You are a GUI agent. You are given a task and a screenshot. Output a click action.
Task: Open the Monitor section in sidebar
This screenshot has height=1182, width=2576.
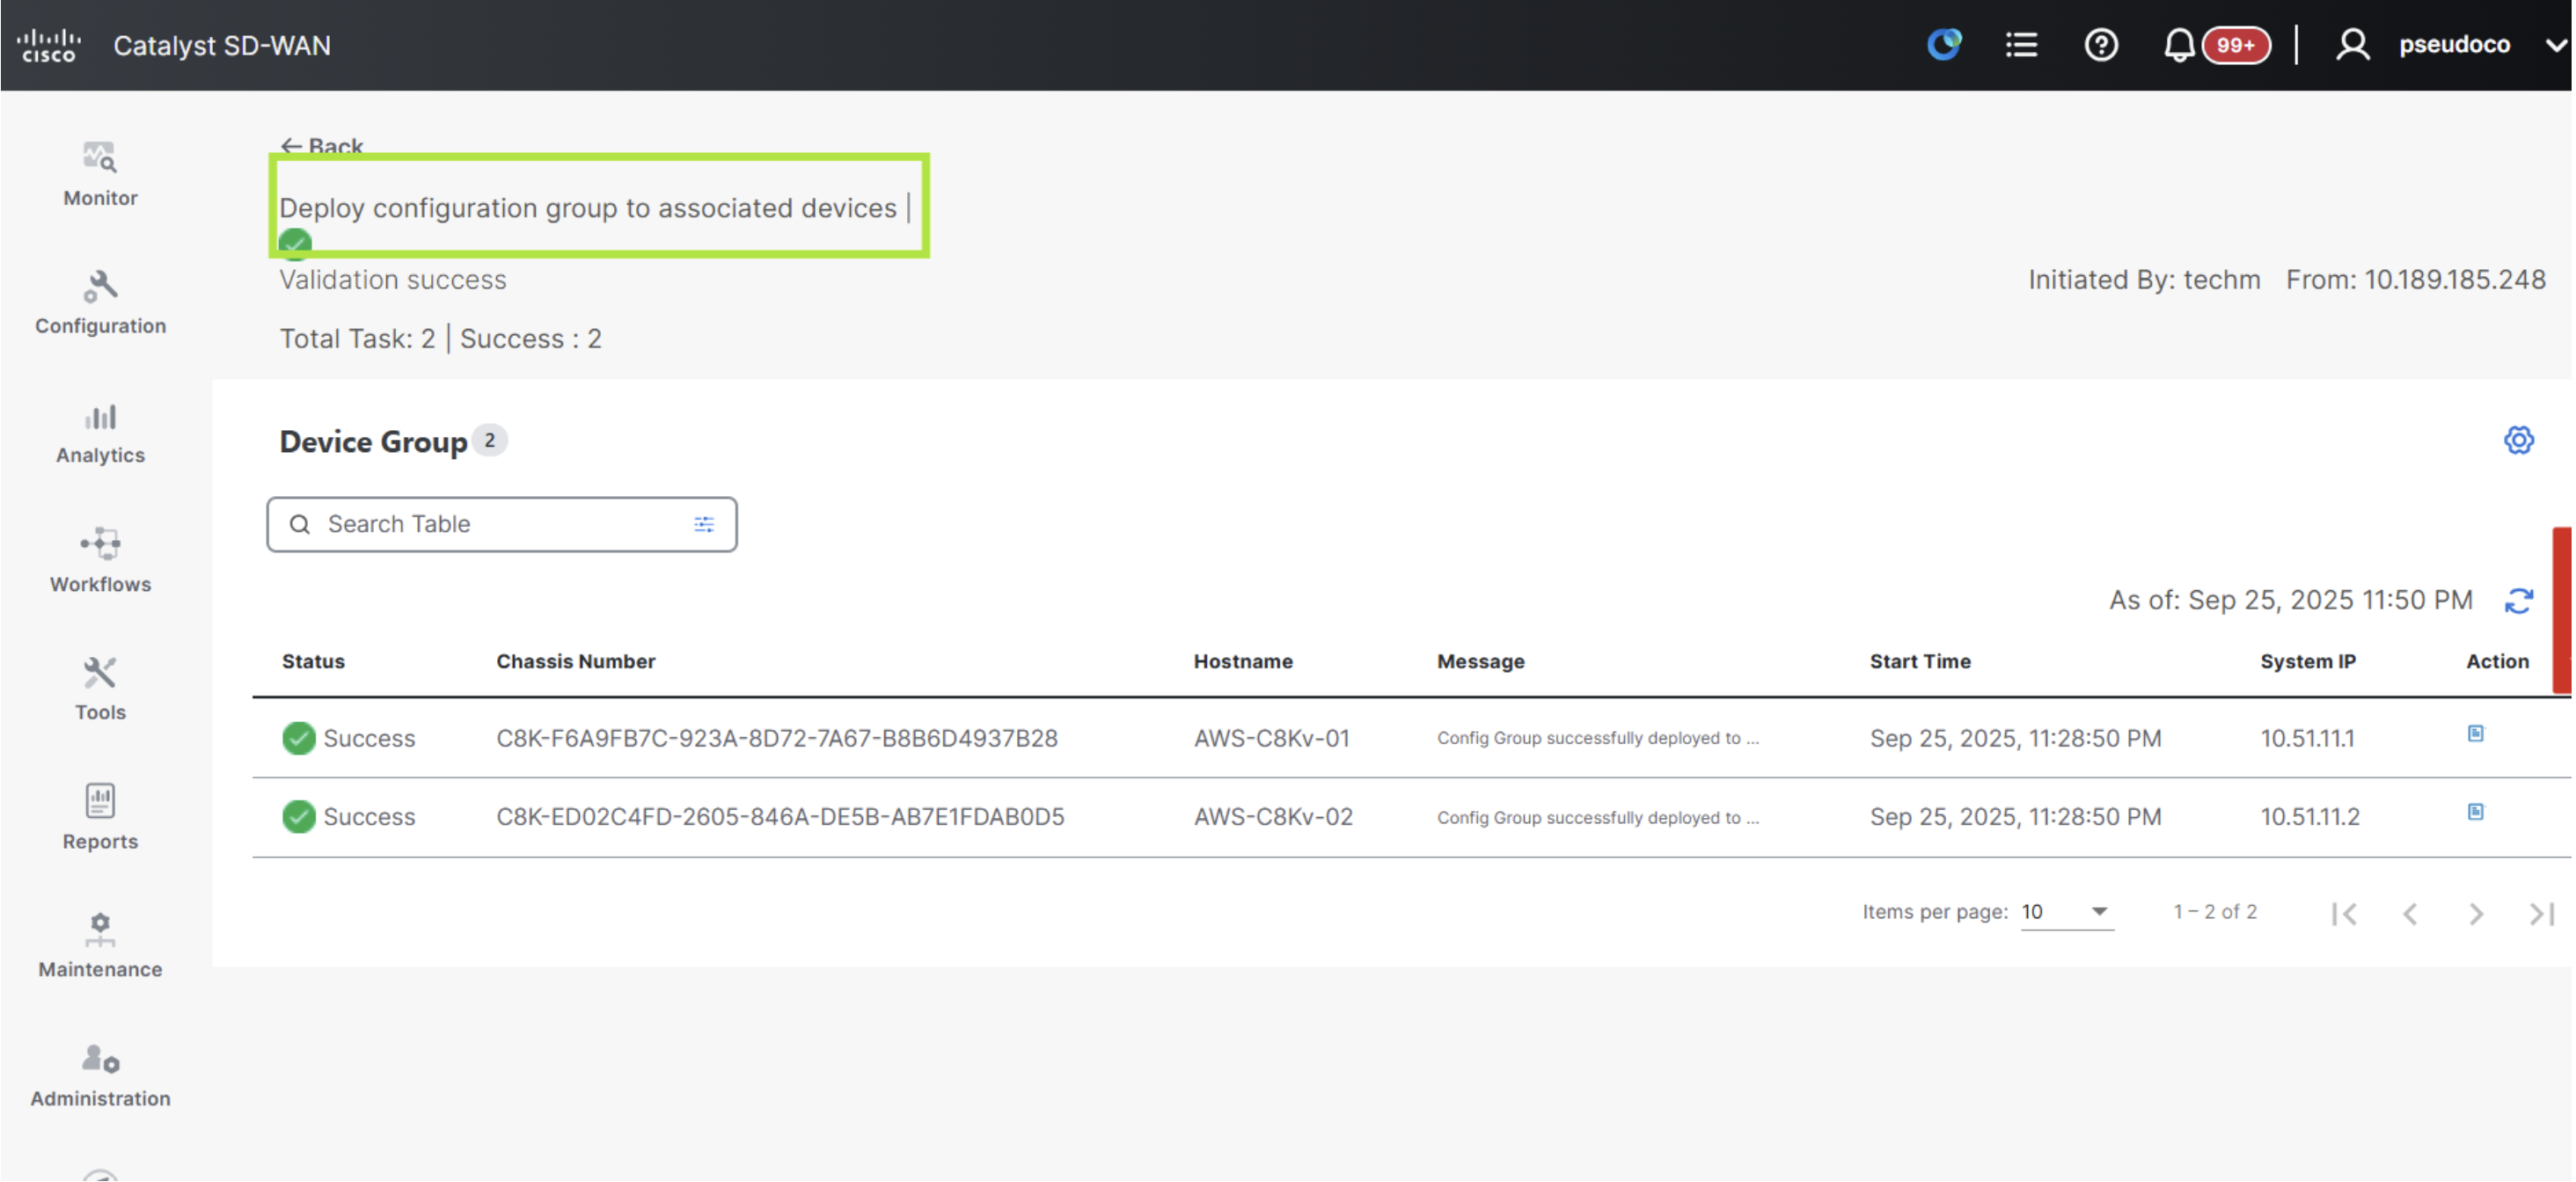(x=100, y=175)
